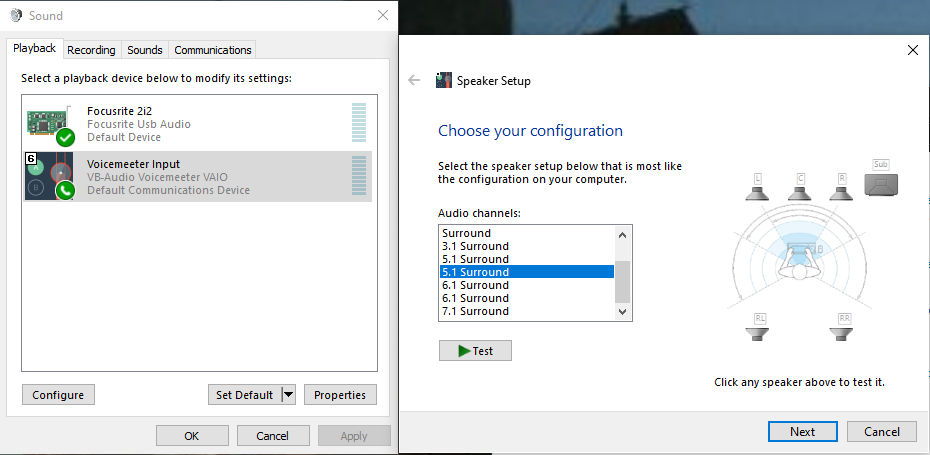Select the second 6.1 Surround entry

pyautogui.click(x=527, y=298)
